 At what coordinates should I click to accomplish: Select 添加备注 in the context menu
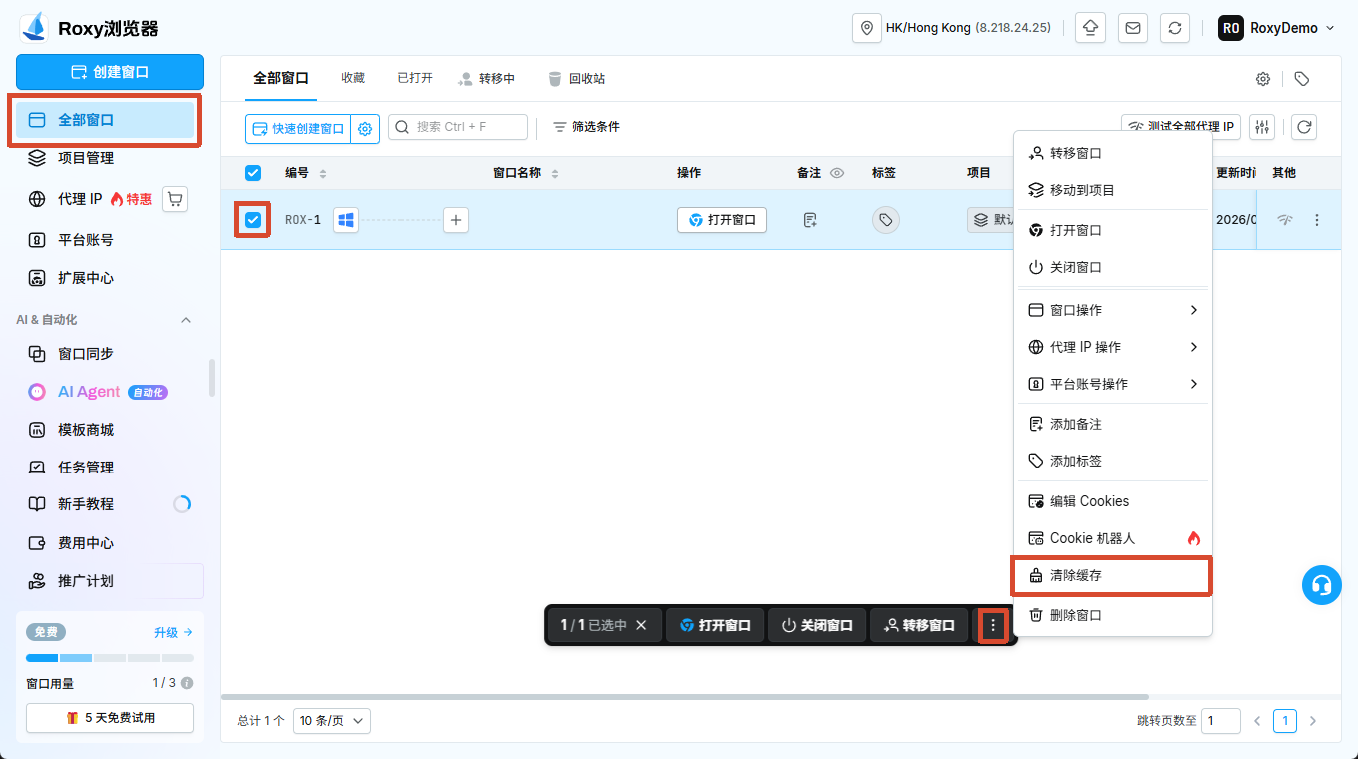pyautogui.click(x=1112, y=424)
